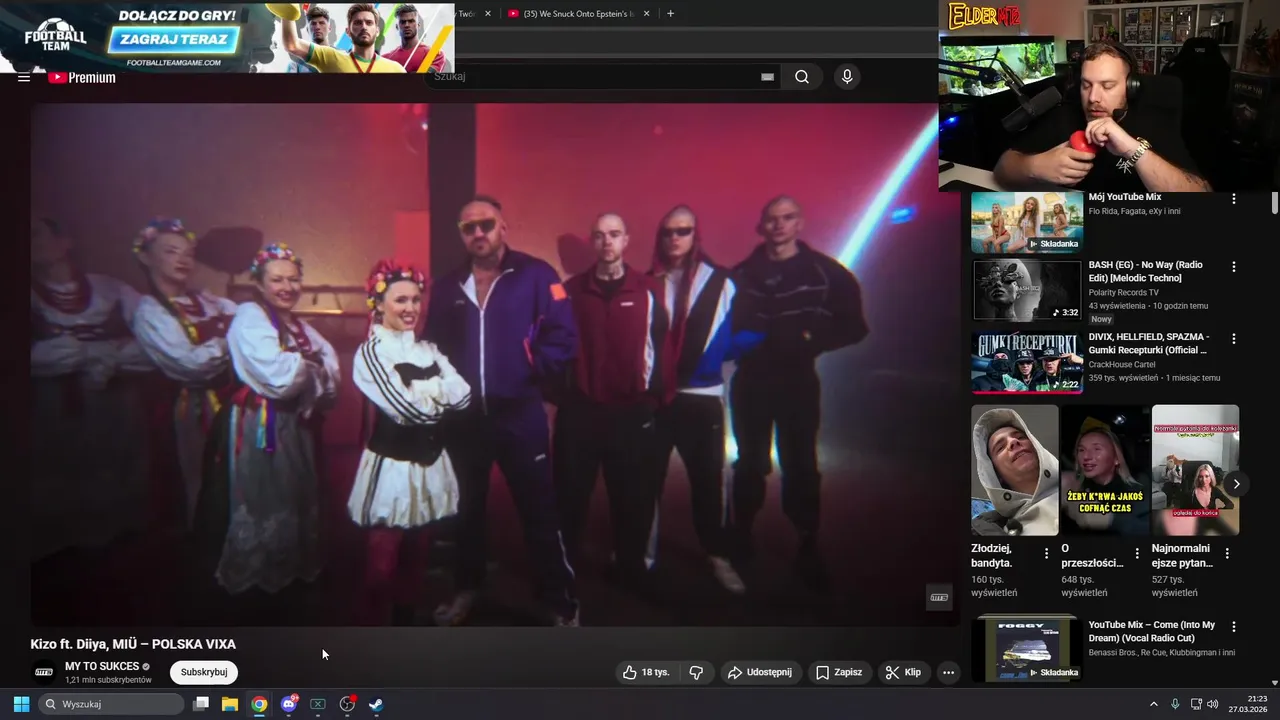Open Discord from the taskbar
Viewport: 1280px width, 720px height.
289,704
